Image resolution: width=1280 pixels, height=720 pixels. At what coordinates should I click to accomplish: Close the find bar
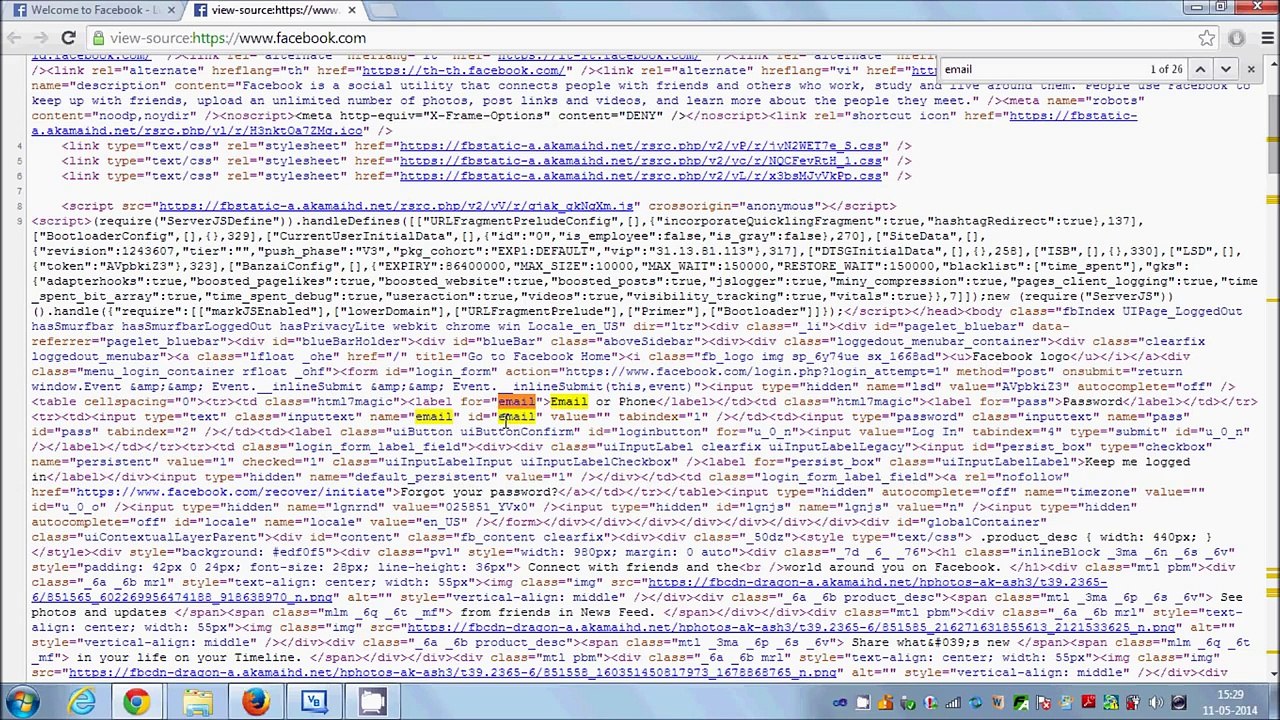point(1251,69)
